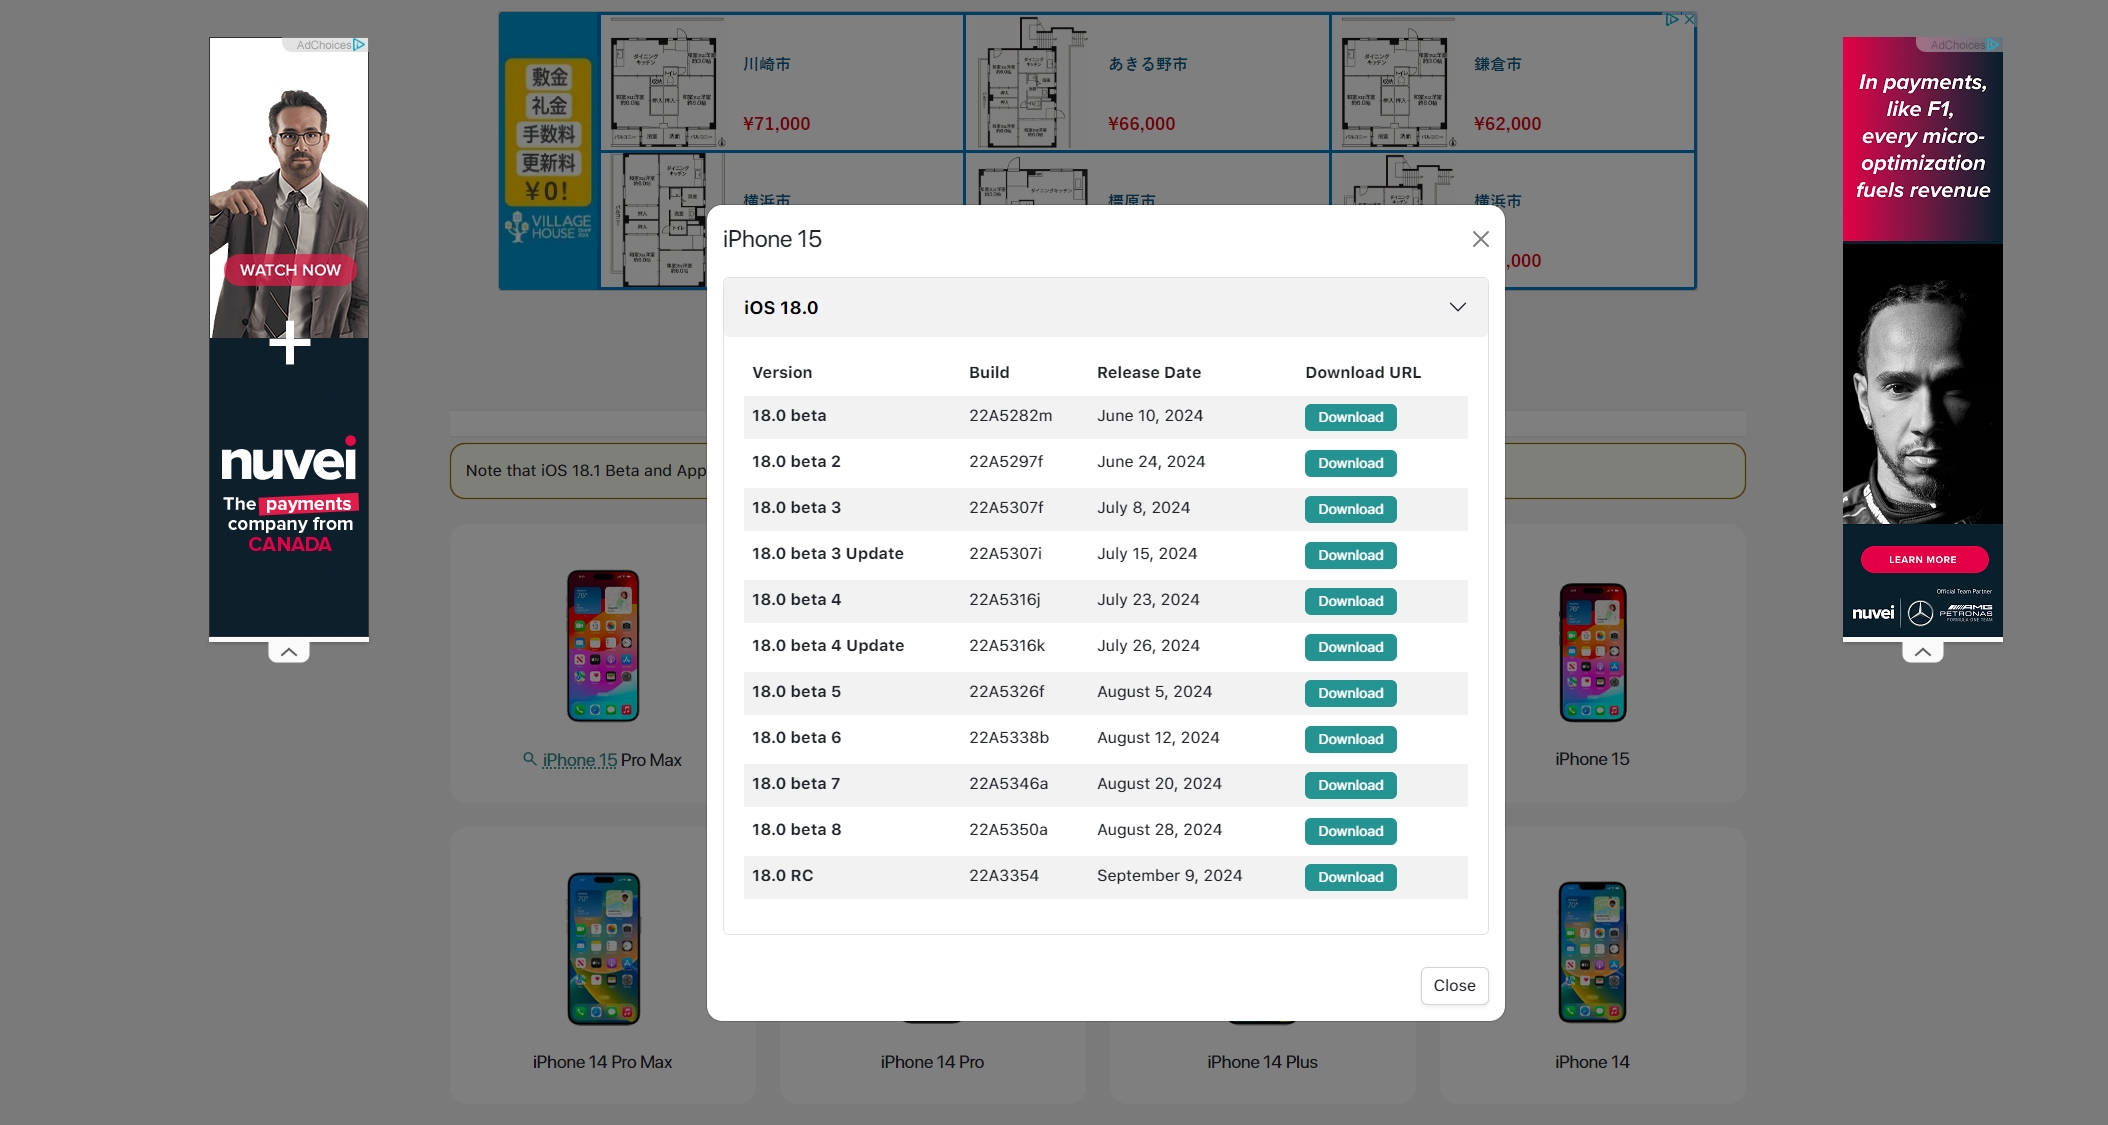Click the Download button for 18.0 RC
This screenshot has height=1125, width=2108.
click(x=1348, y=877)
